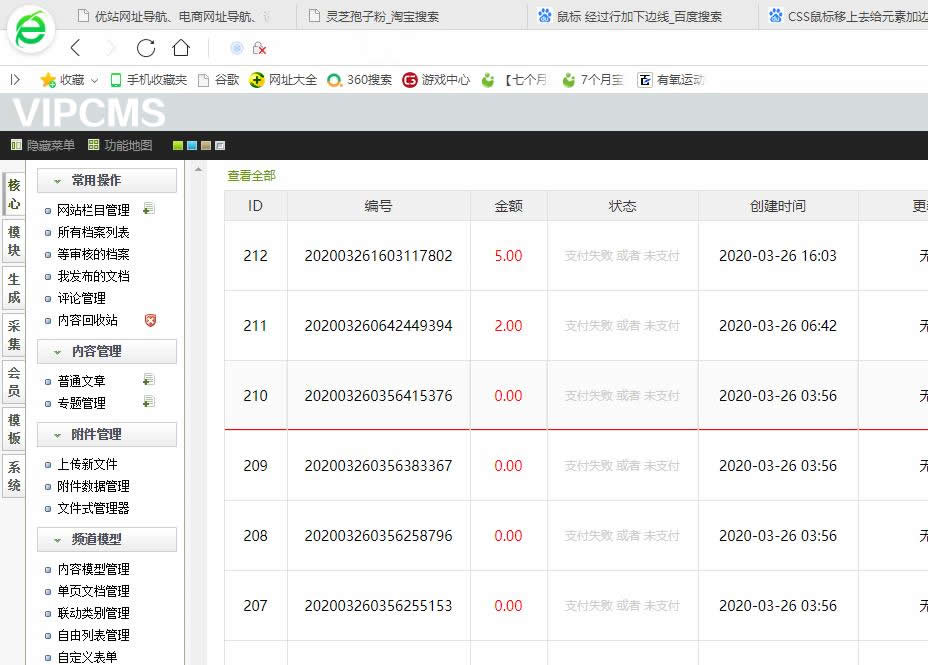Switch to the 会员 vertical tab
Image resolution: width=928 pixels, height=665 pixels.
pyautogui.click(x=14, y=382)
